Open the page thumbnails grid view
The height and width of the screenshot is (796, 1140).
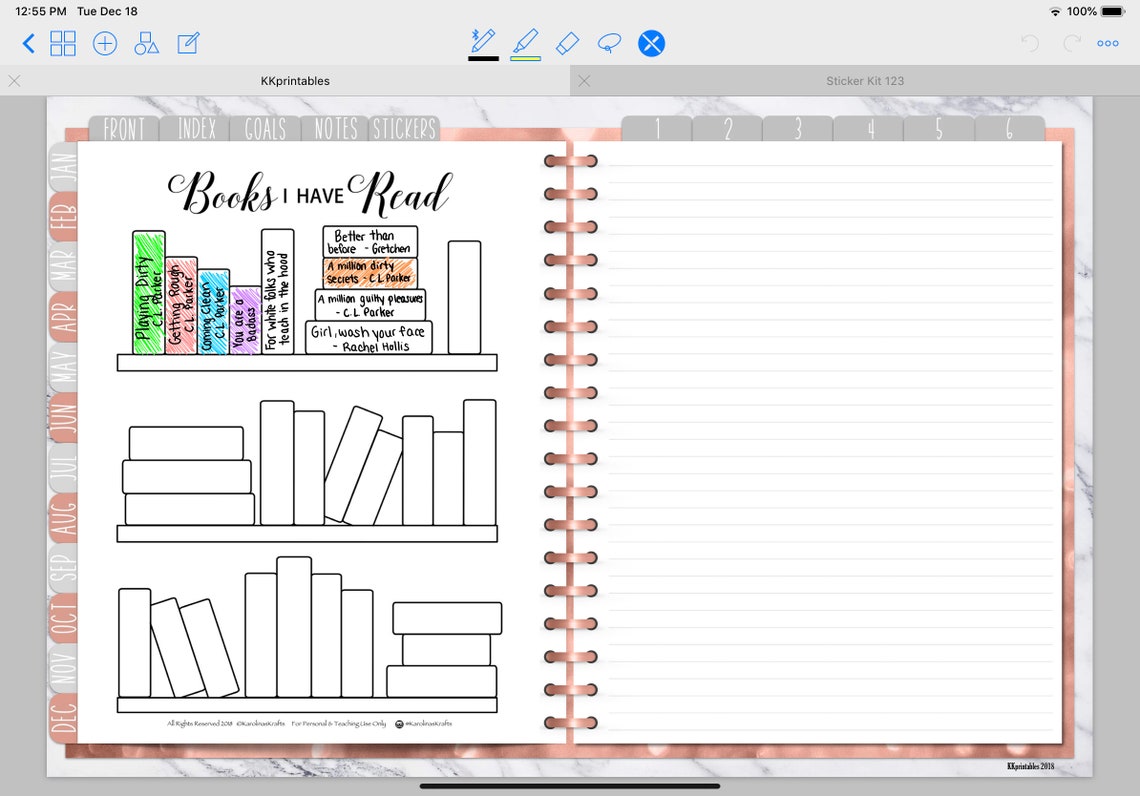pyautogui.click(x=63, y=43)
